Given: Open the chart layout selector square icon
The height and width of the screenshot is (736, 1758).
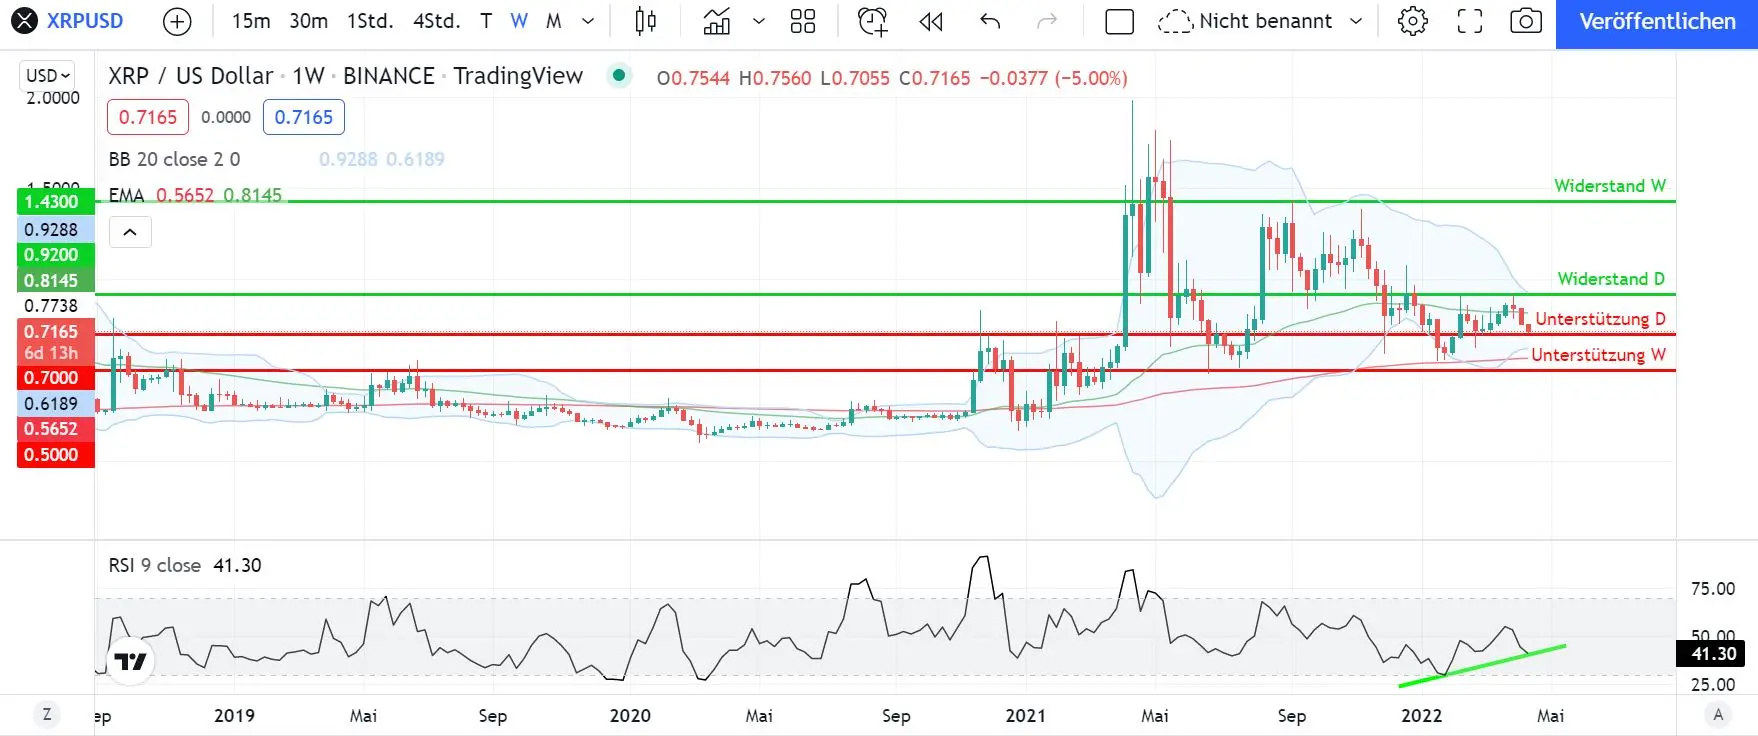Looking at the screenshot, I should point(1119,21).
